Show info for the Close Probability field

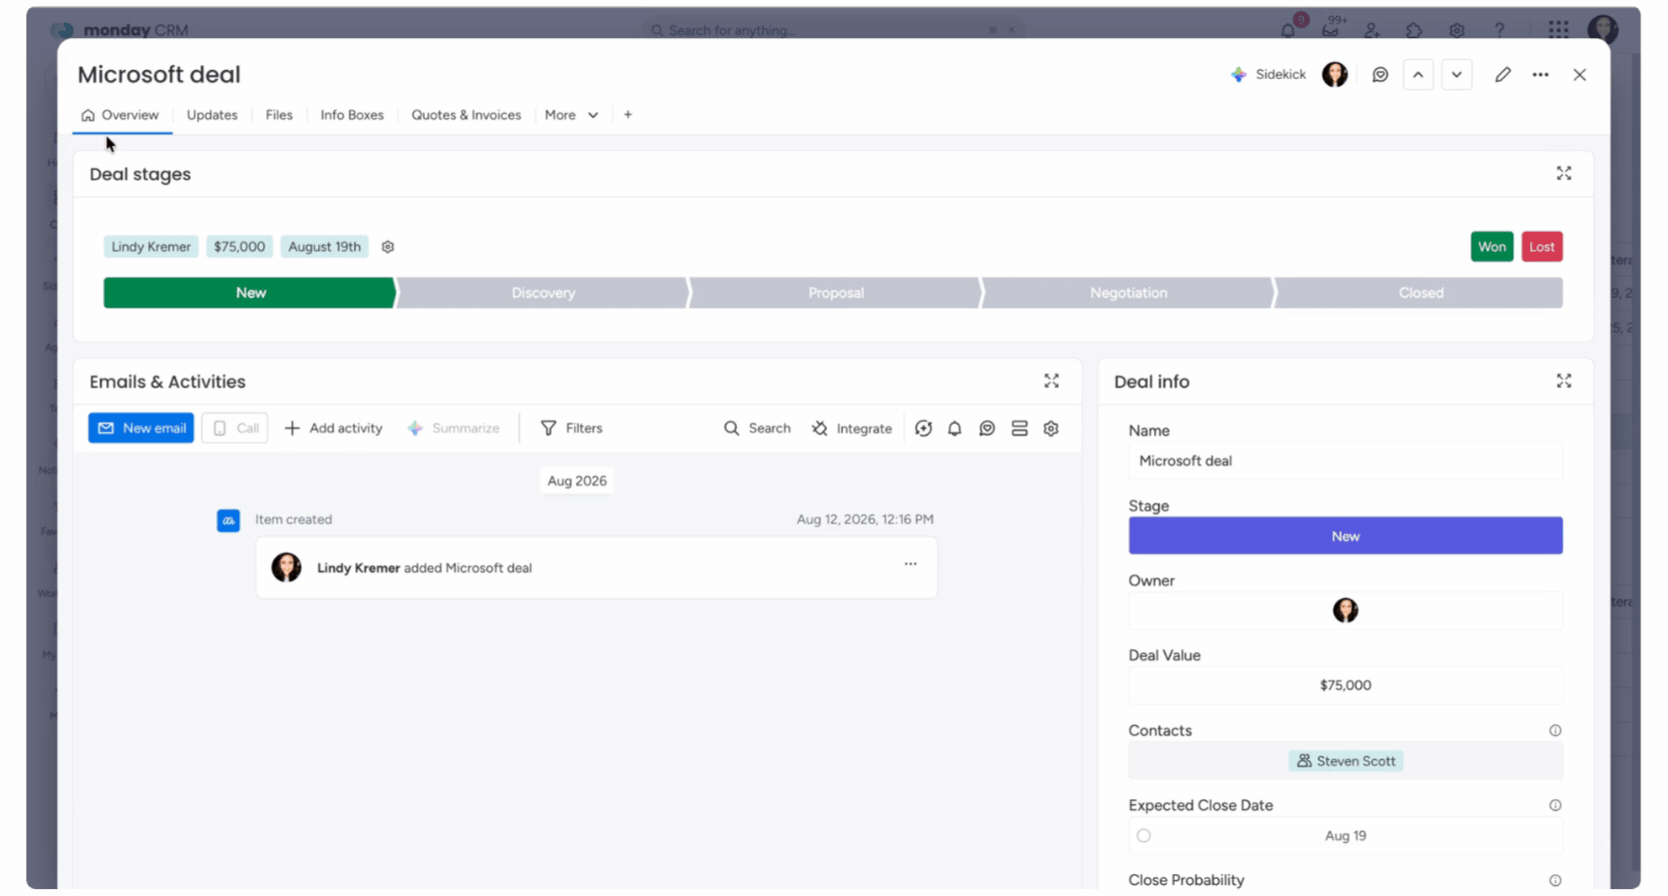1555,881
